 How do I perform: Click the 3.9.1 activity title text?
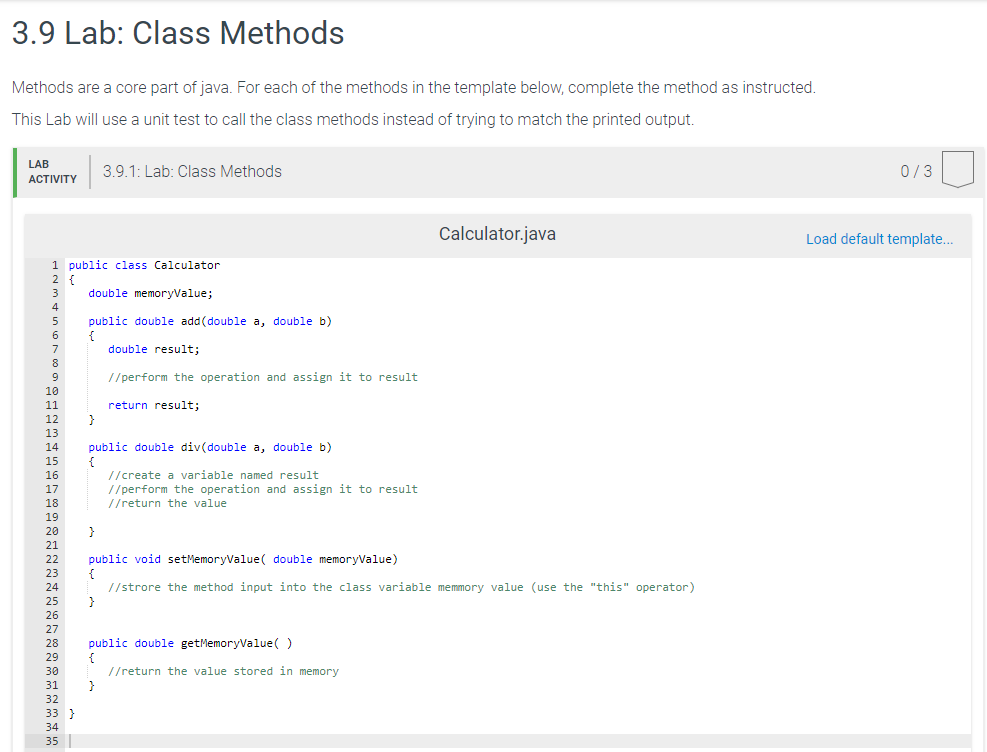[192, 170]
